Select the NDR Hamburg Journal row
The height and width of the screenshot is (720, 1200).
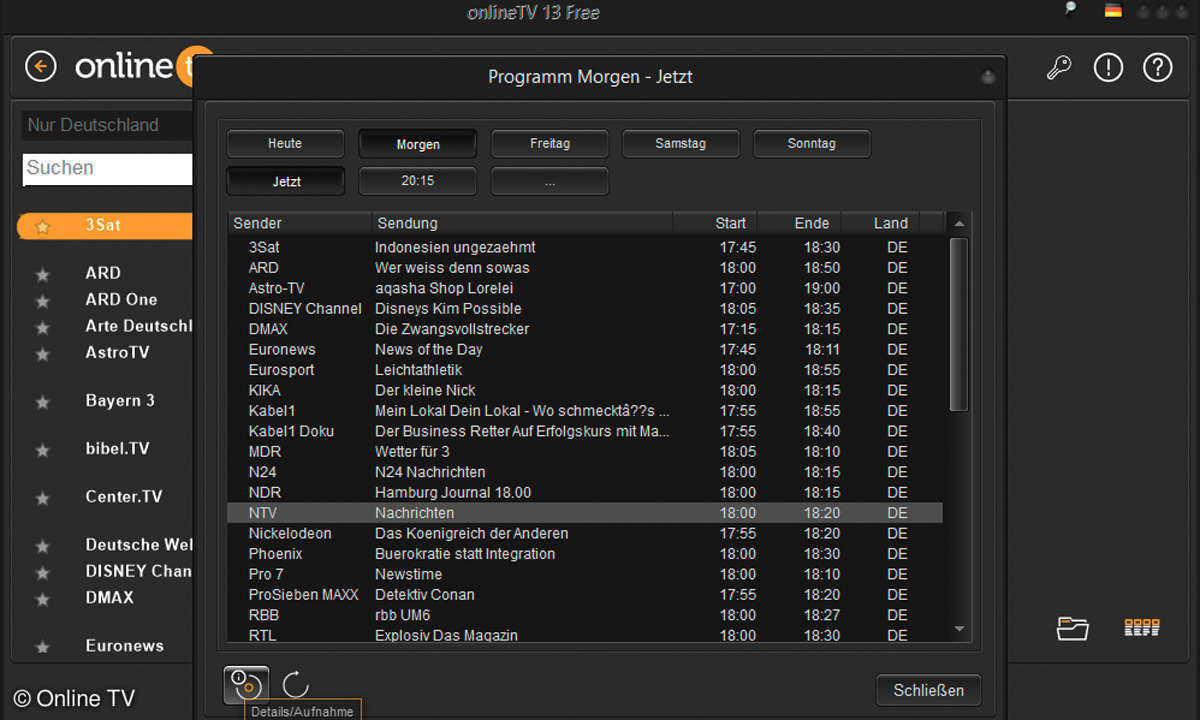coord(585,492)
